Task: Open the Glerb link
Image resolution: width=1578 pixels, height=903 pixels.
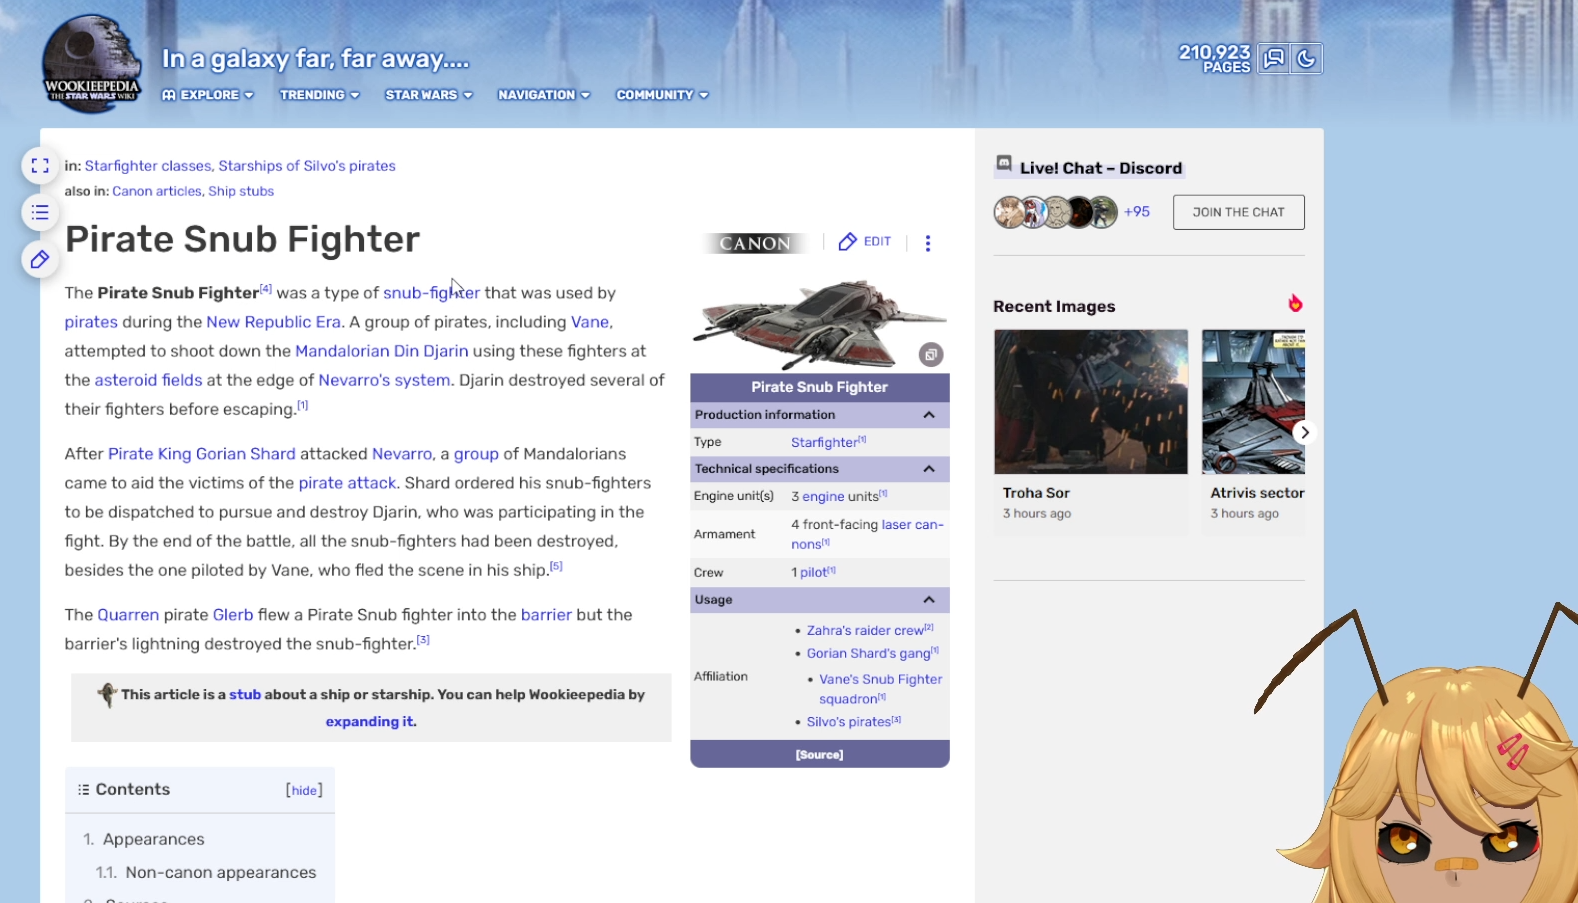Action: pyautogui.click(x=233, y=615)
